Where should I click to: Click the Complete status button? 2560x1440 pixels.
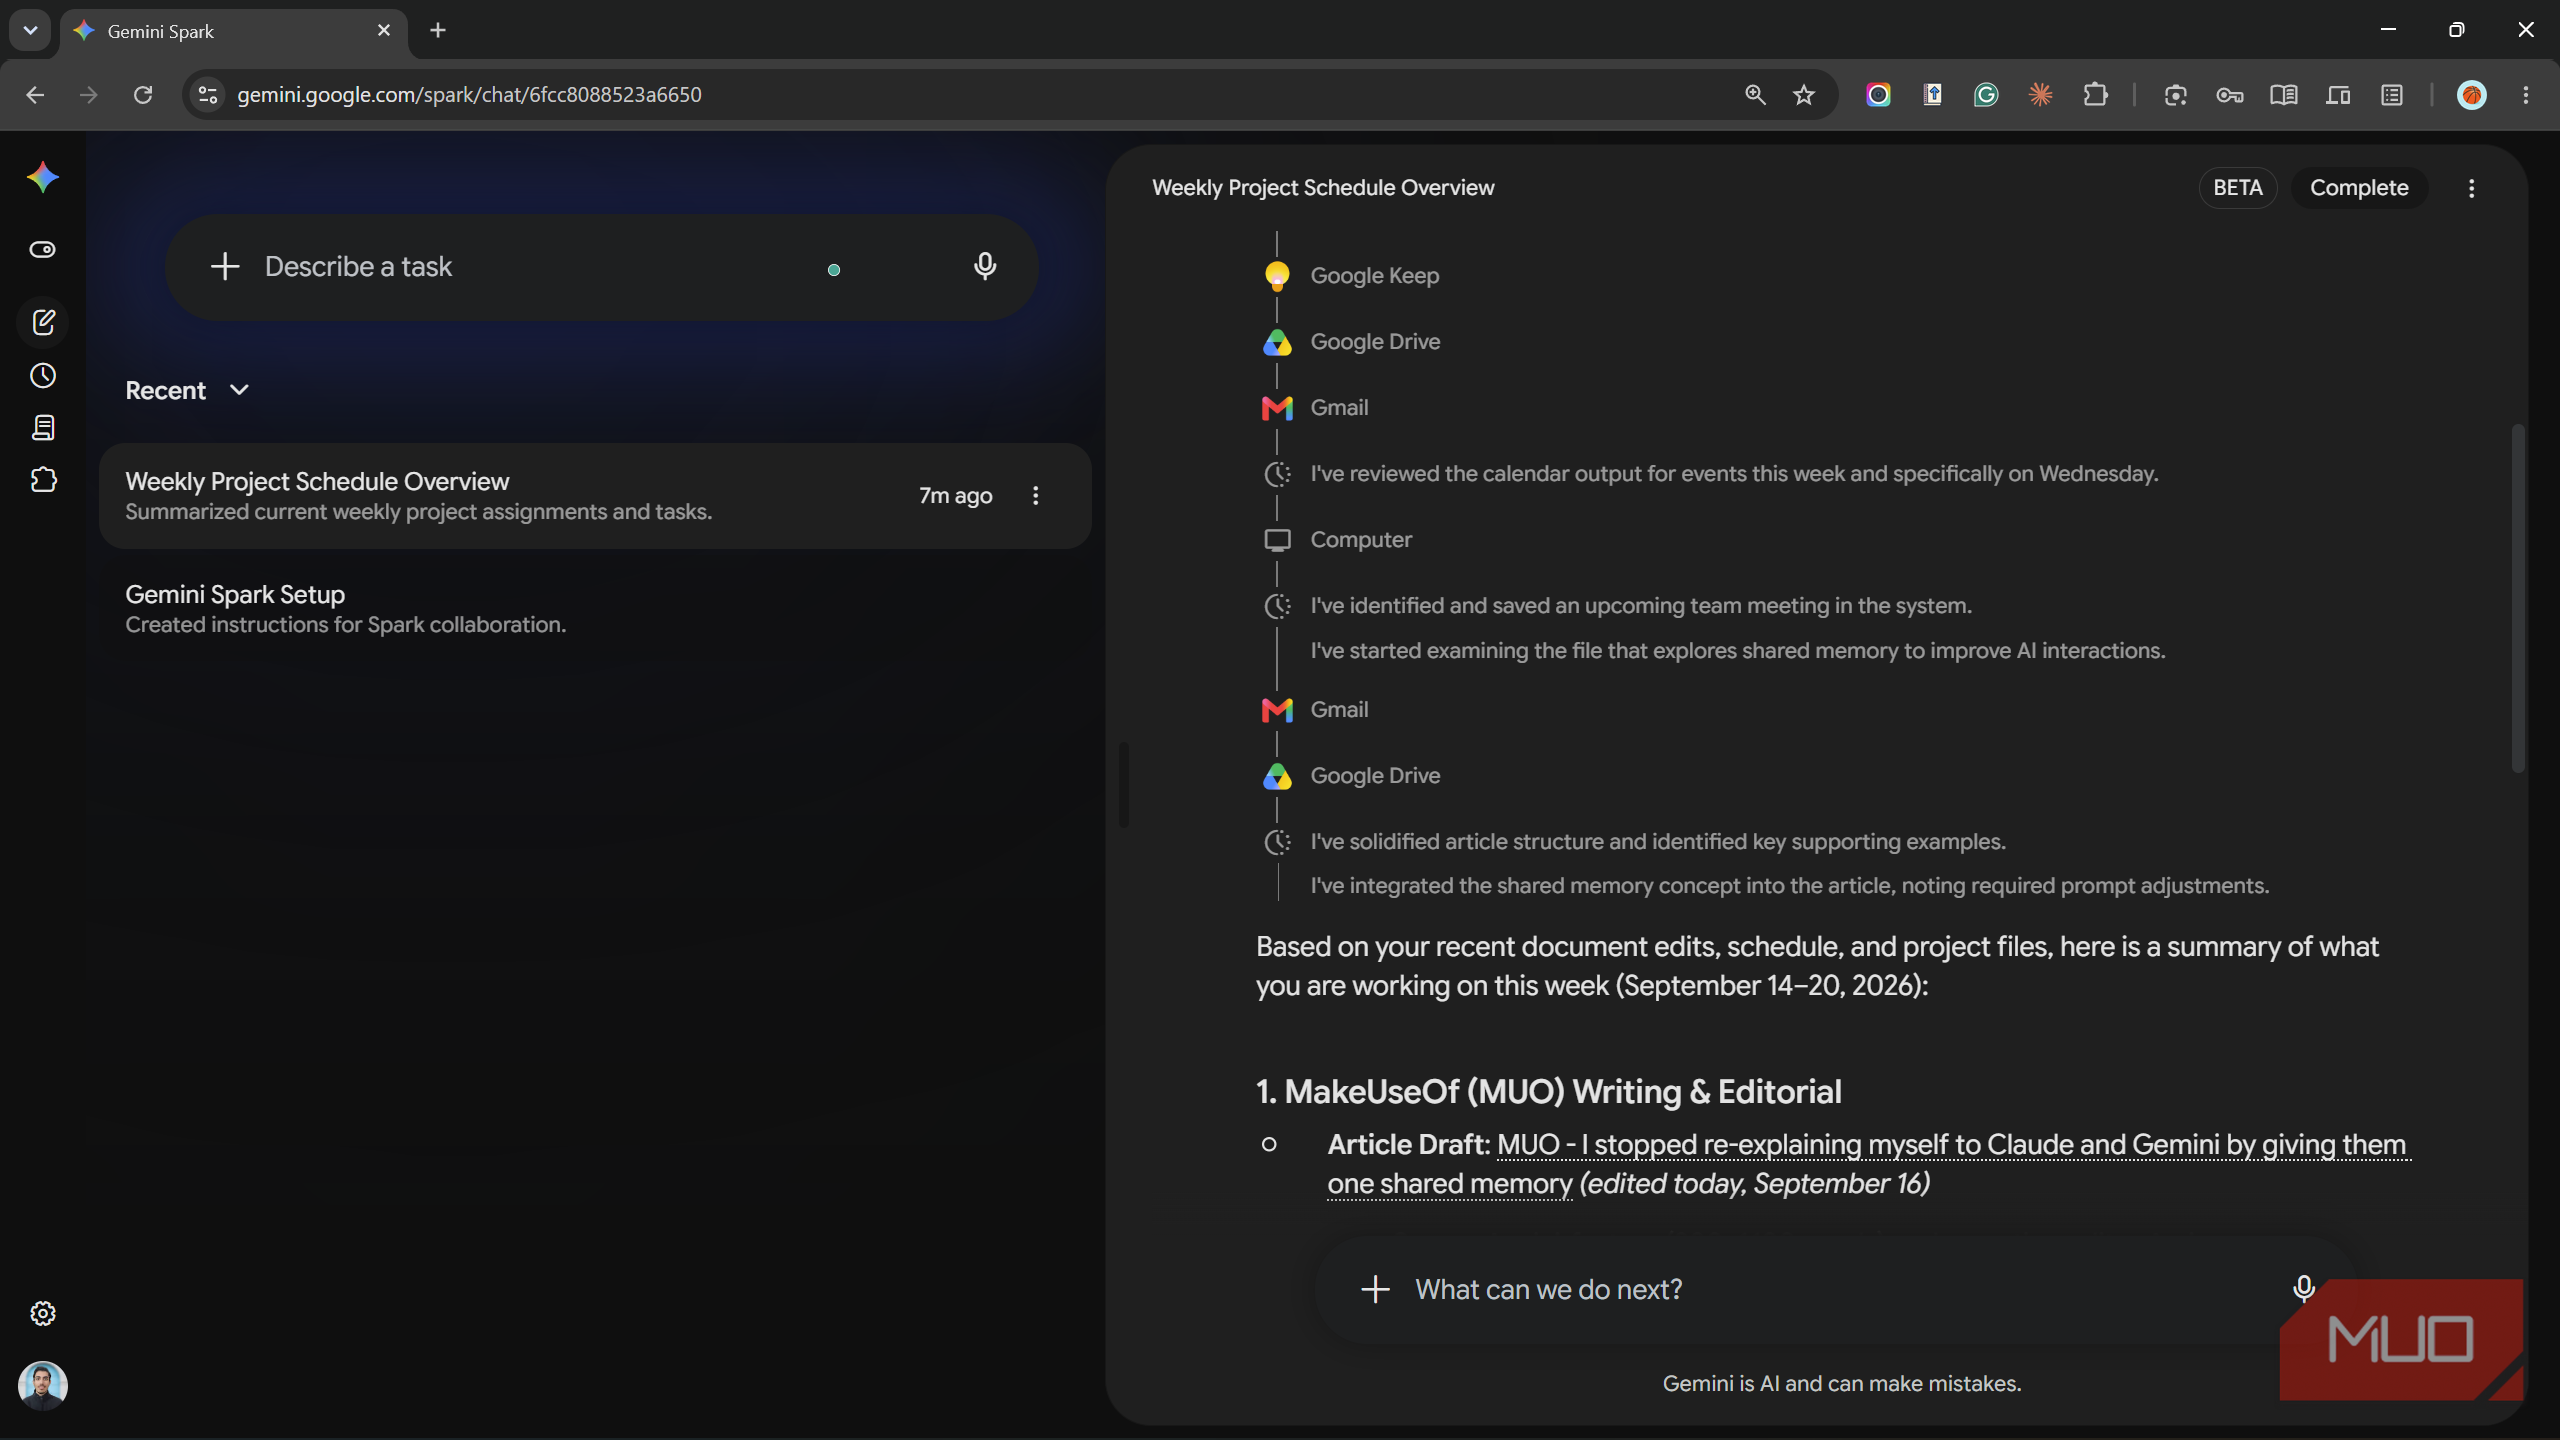point(2359,188)
